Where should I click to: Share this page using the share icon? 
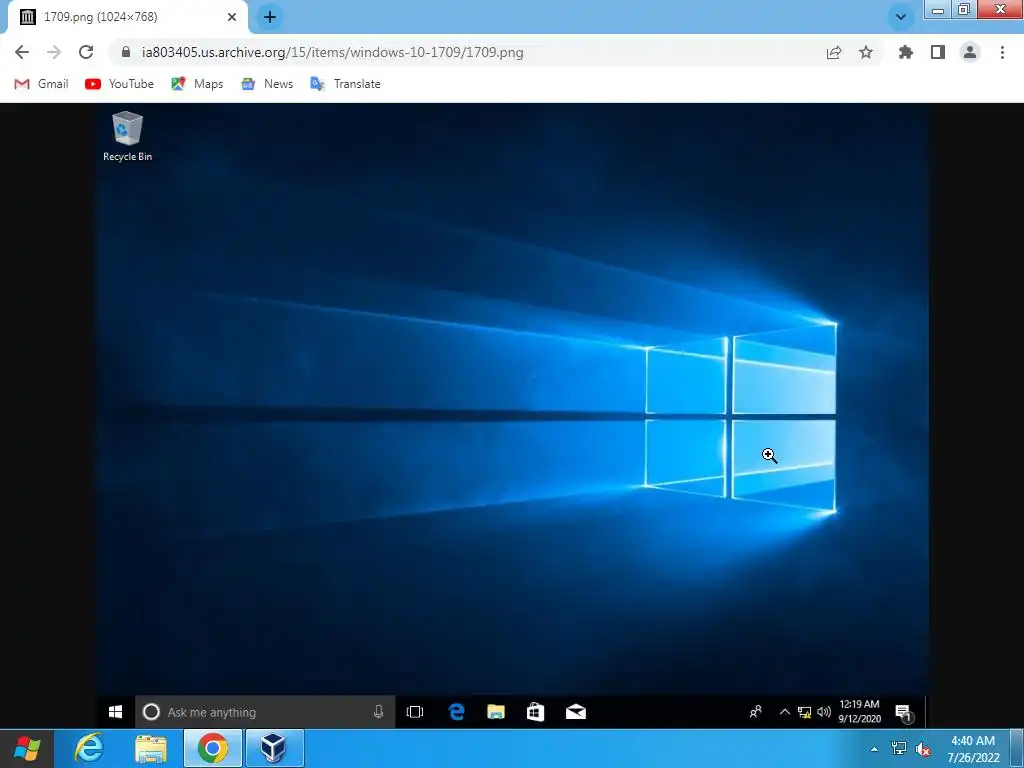pyautogui.click(x=834, y=52)
